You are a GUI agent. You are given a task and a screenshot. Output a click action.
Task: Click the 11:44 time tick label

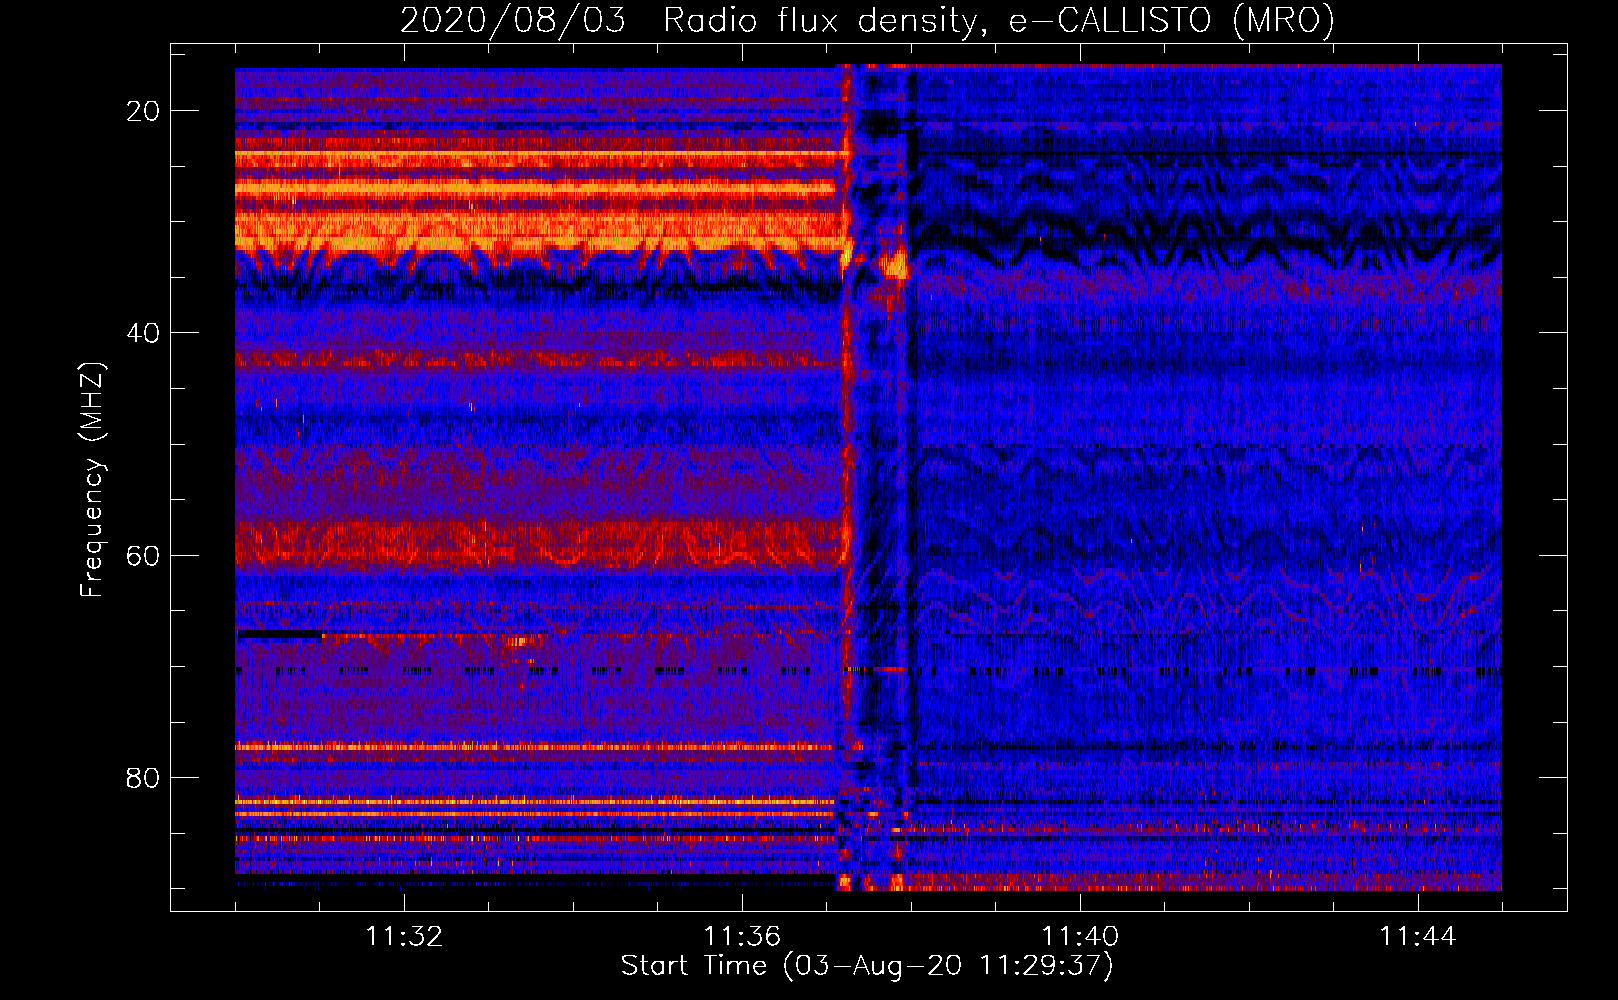[1418, 936]
